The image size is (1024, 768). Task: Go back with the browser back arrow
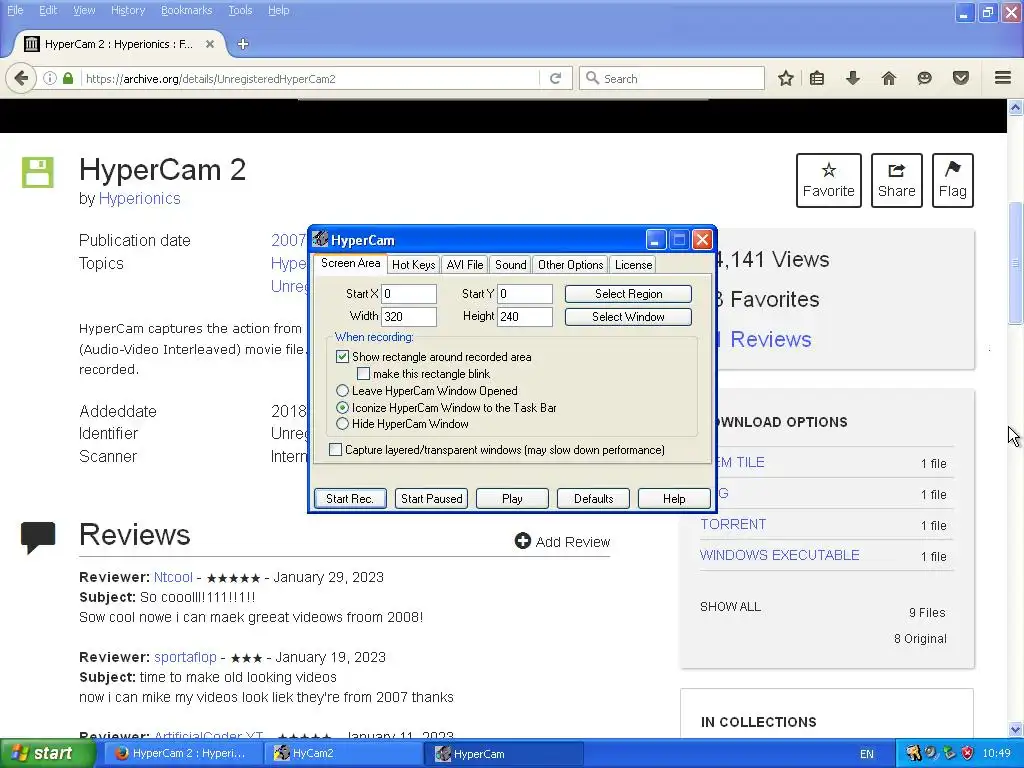pos(21,78)
